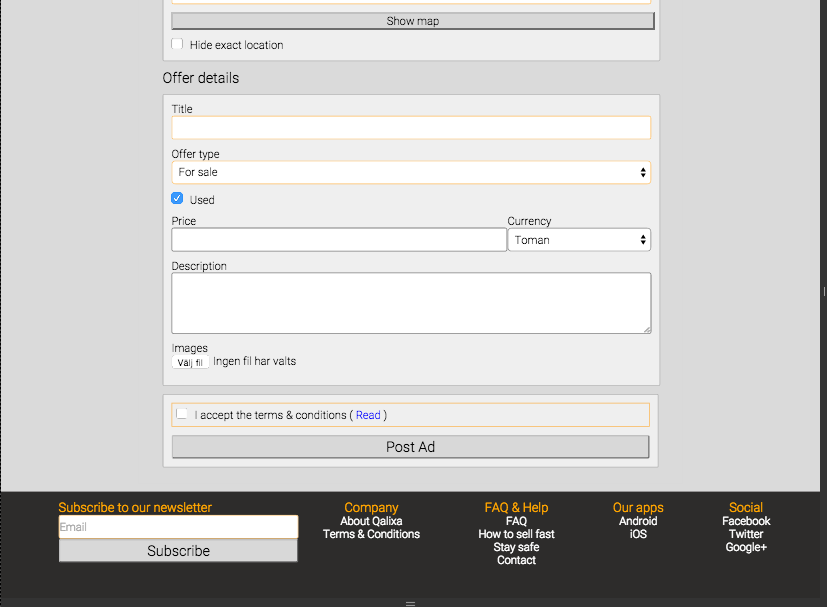Enable Hide exact location checkbox

pyautogui.click(x=177, y=44)
